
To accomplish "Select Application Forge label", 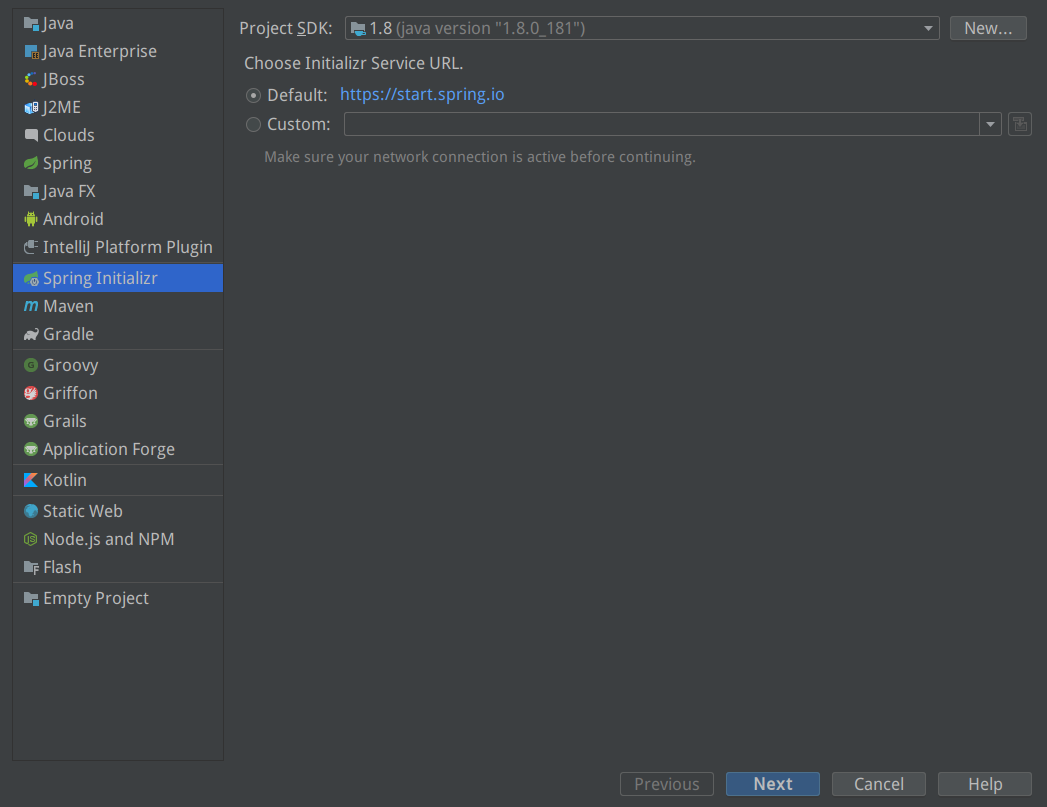I will coord(109,450).
